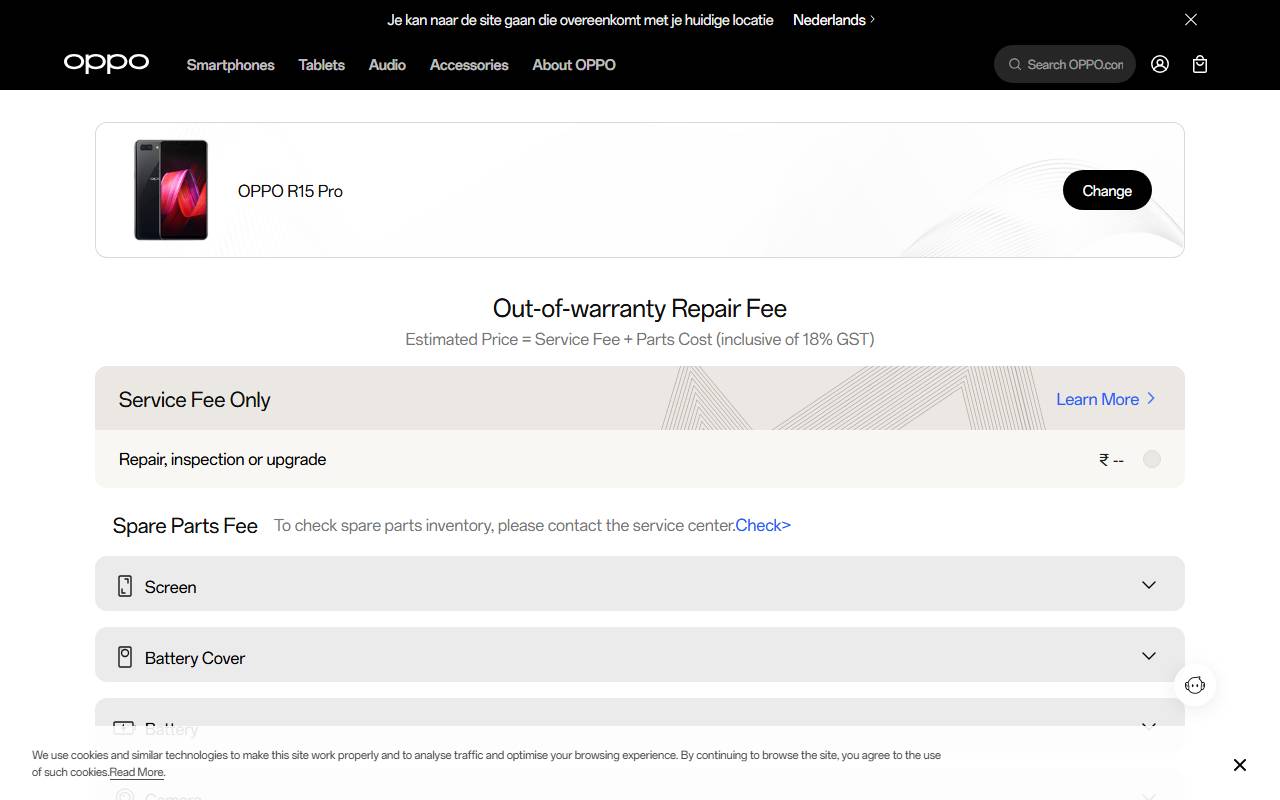
Task: Open the user account icon
Action: click(1159, 64)
